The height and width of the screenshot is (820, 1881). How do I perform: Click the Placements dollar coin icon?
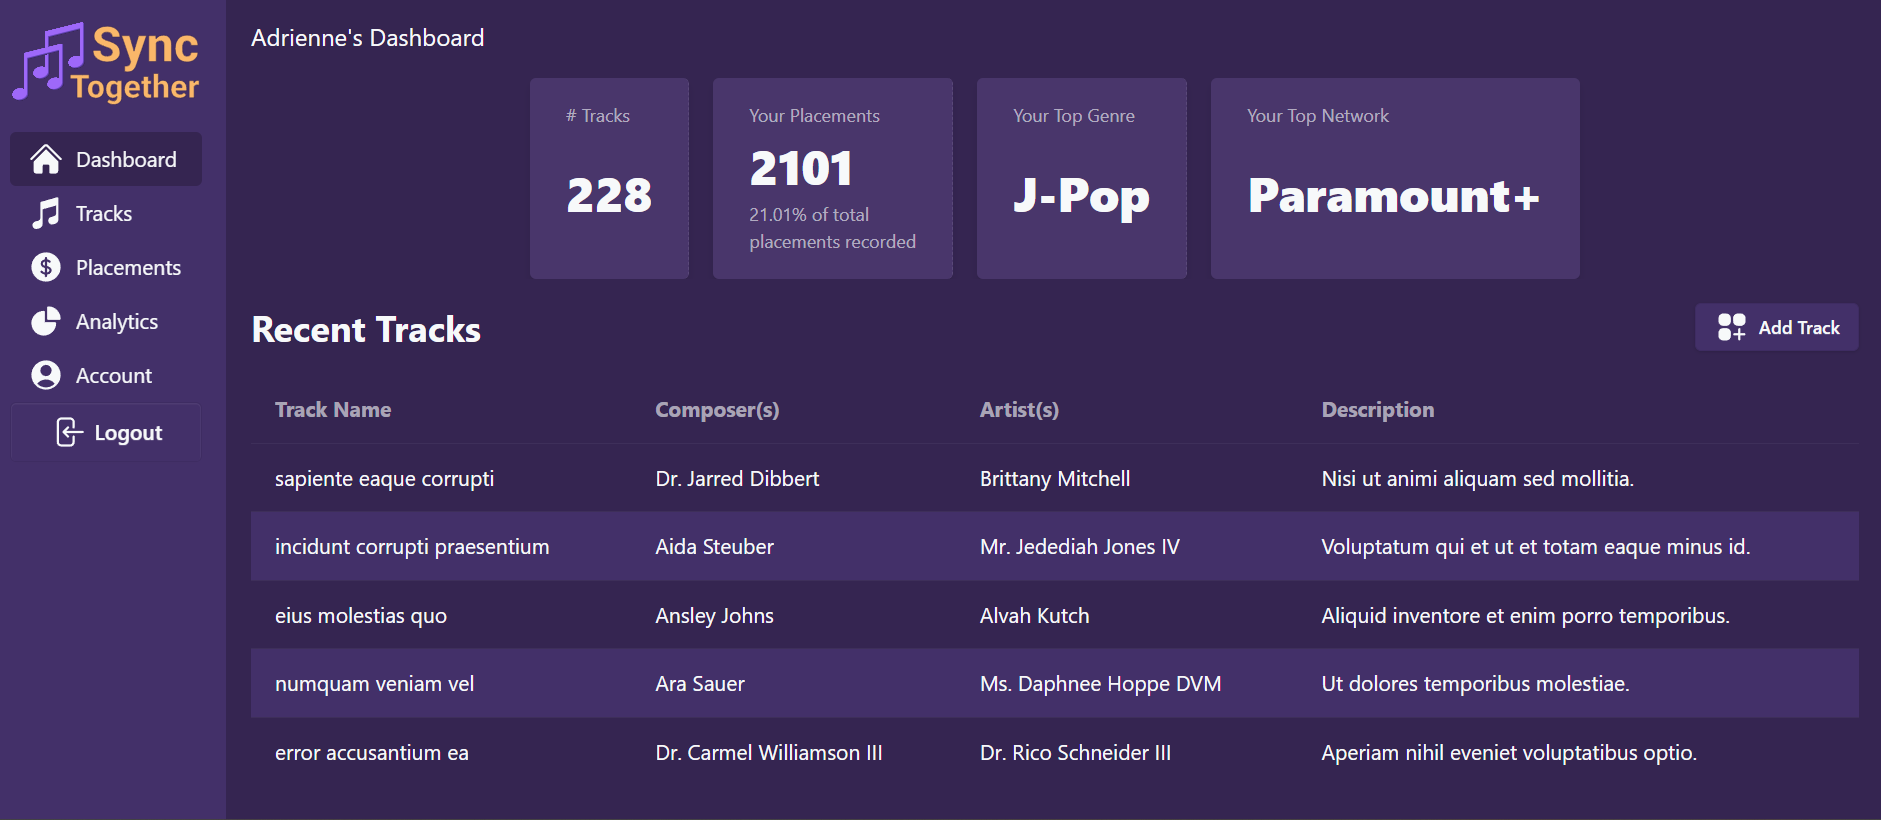click(x=46, y=267)
